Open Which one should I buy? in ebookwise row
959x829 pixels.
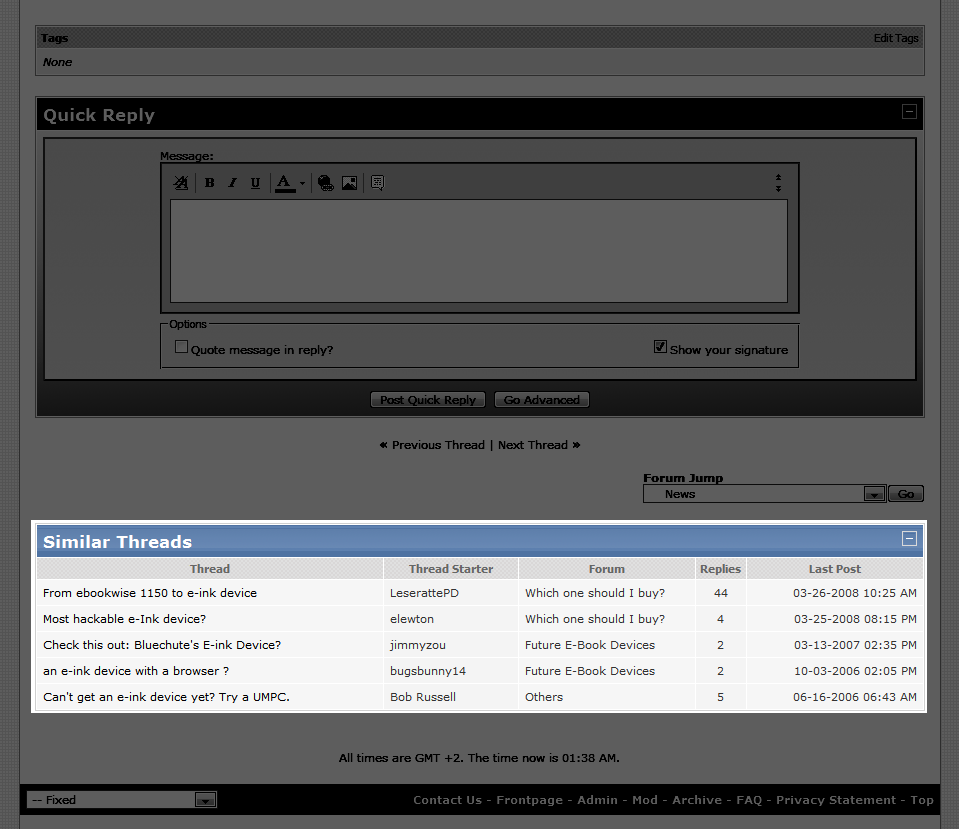point(594,593)
